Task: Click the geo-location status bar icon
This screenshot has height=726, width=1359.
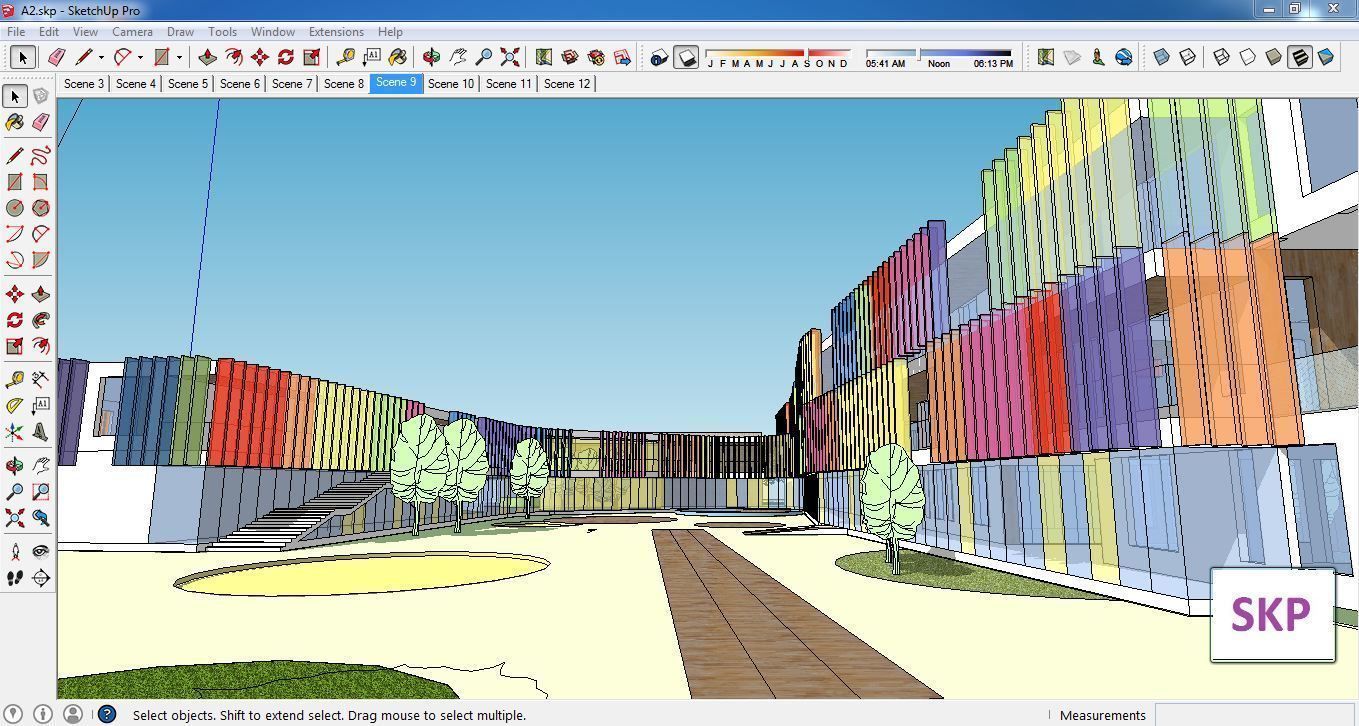Action: coord(14,714)
